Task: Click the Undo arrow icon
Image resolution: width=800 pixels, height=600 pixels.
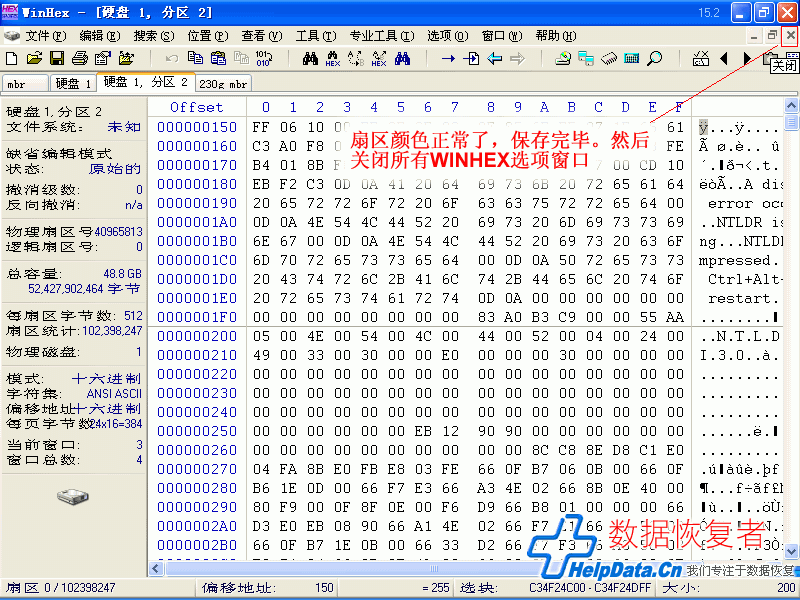Action: tap(171, 59)
